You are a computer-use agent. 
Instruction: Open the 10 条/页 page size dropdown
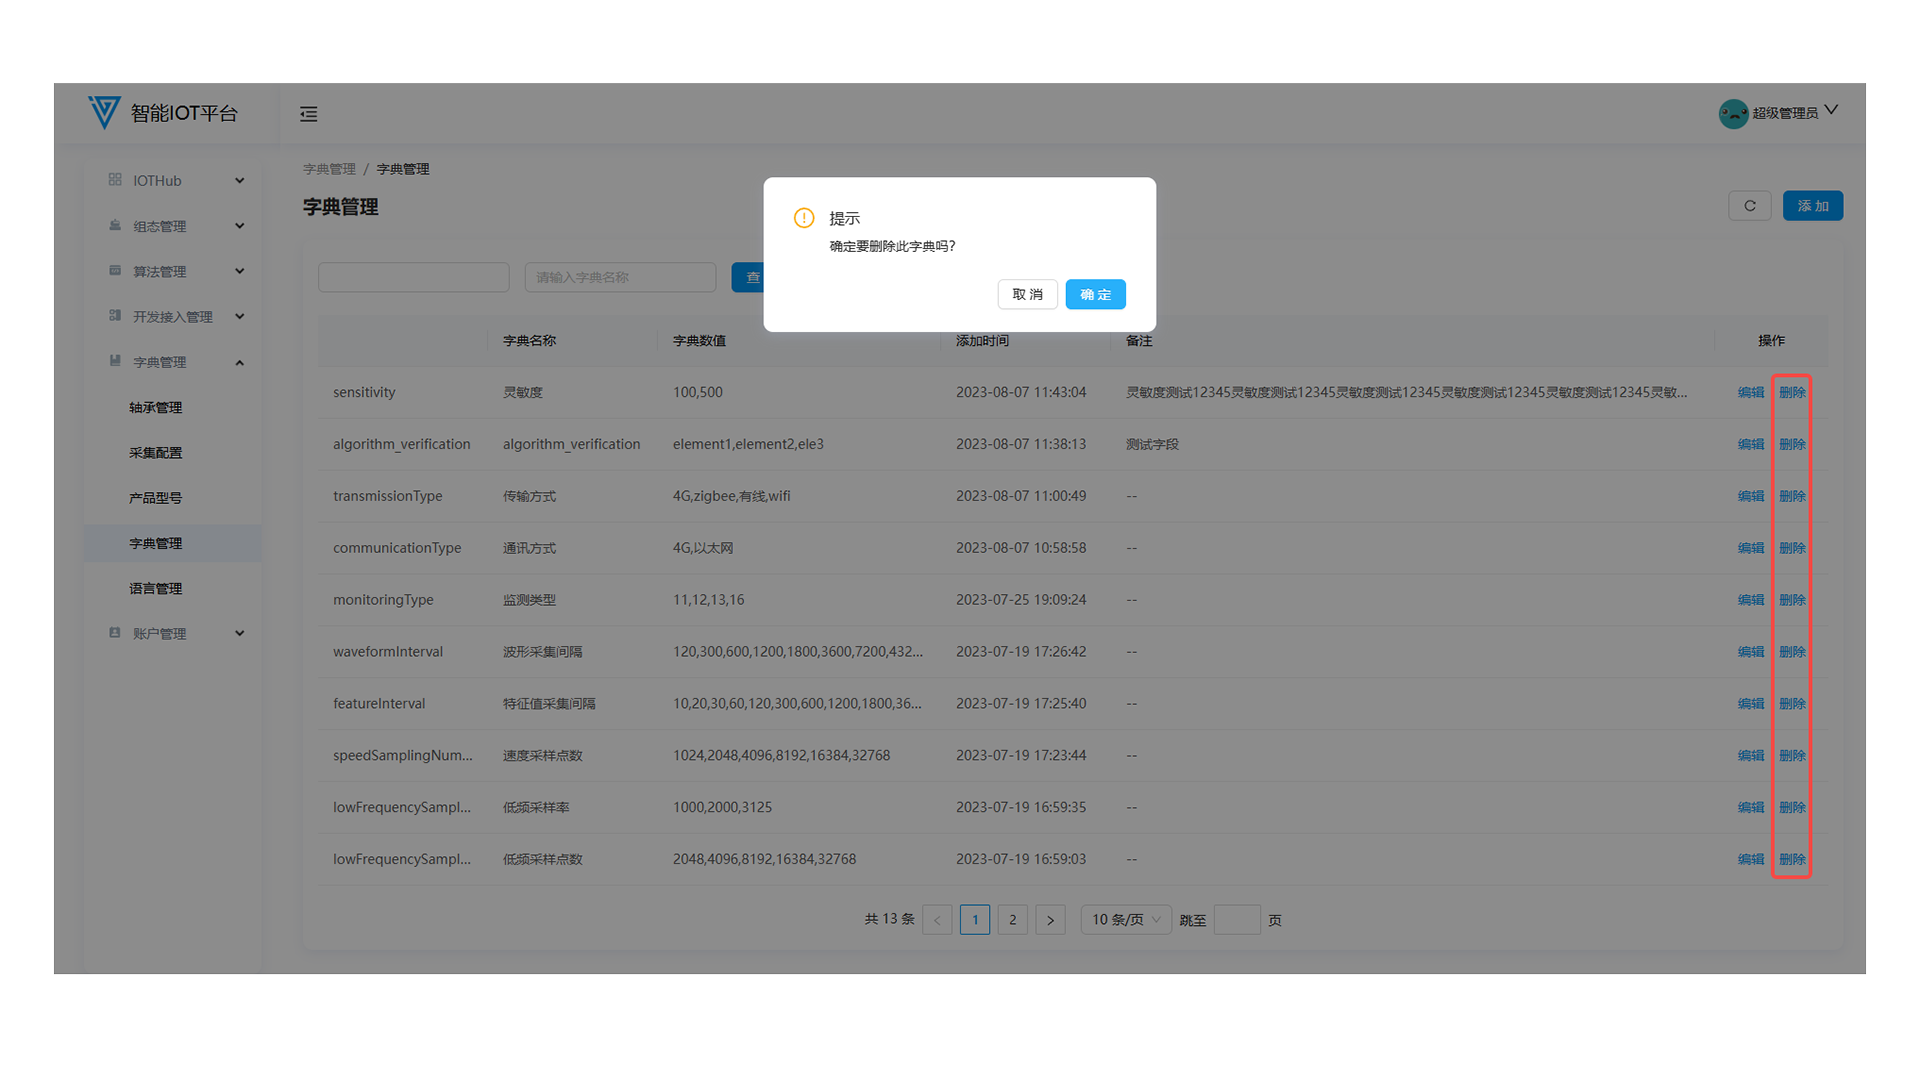click(x=1125, y=920)
